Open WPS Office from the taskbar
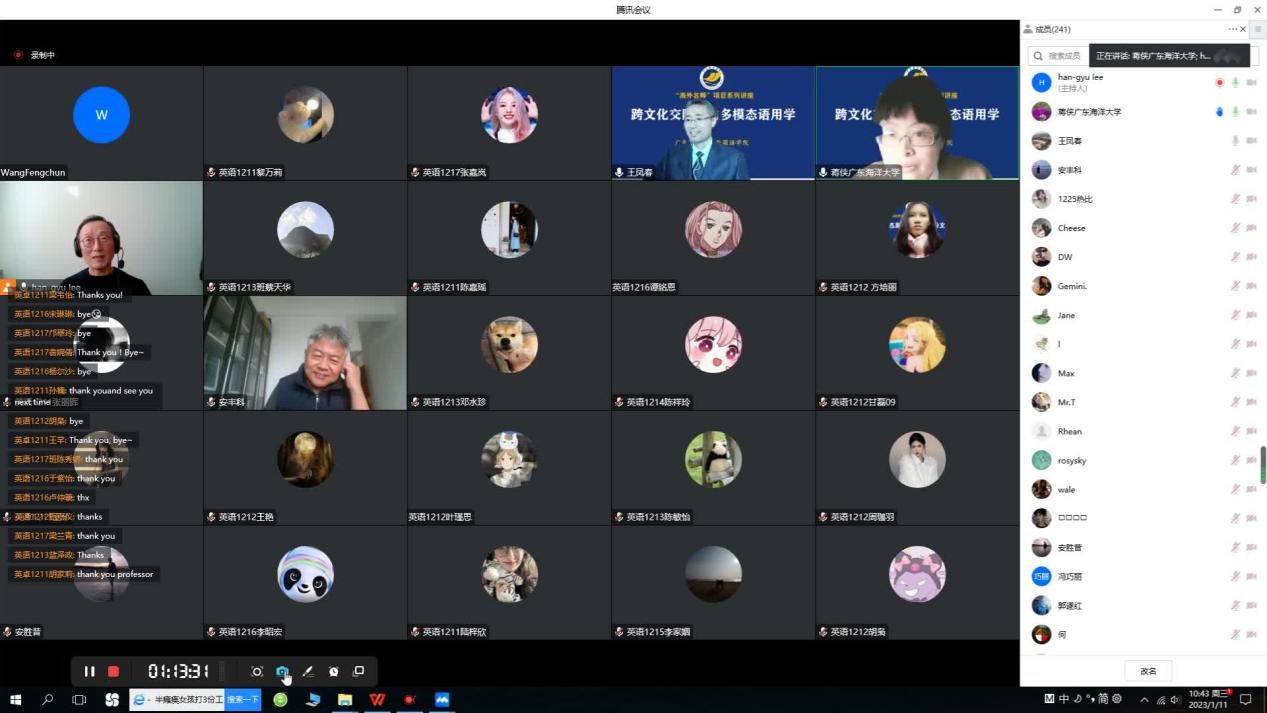1267x713 pixels. click(x=377, y=700)
